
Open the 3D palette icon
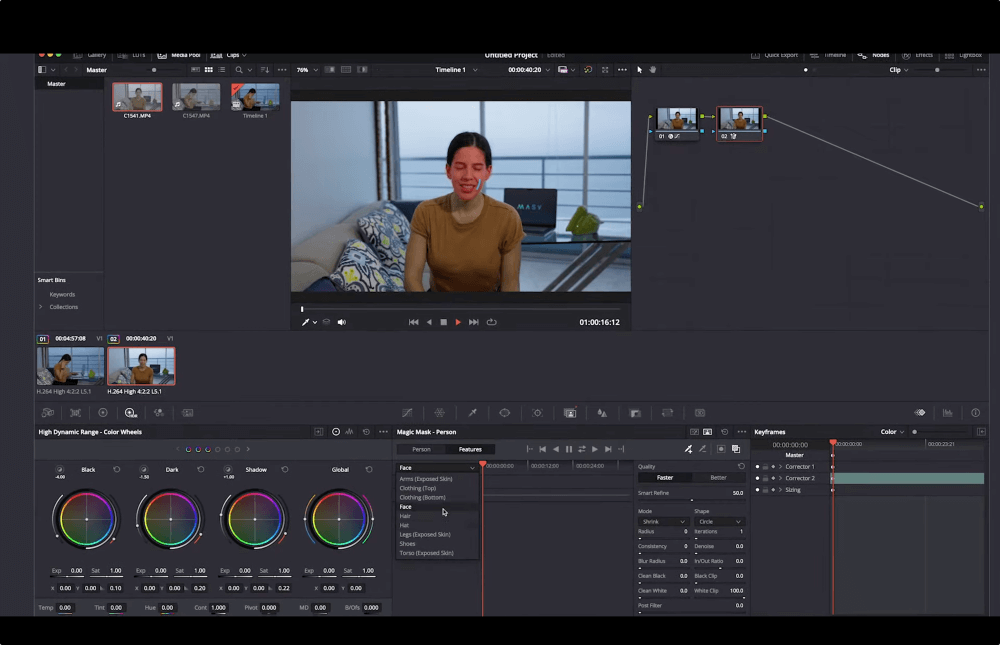(700, 413)
